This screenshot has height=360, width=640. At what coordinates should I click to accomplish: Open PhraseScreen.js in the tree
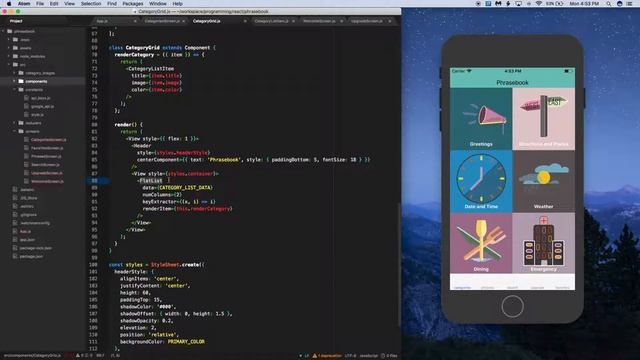point(46,156)
